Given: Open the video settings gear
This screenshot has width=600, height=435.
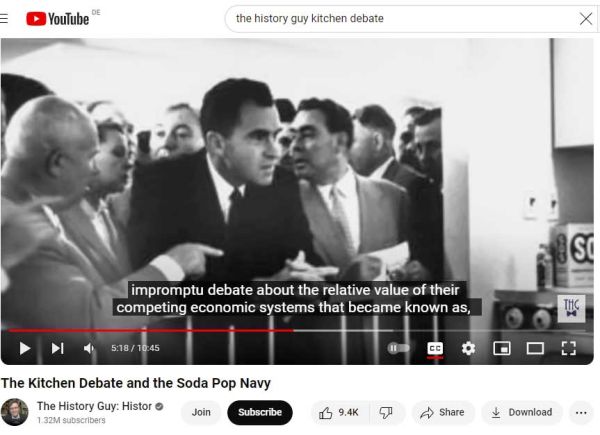Looking at the screenshot, I should click(468, 348).
